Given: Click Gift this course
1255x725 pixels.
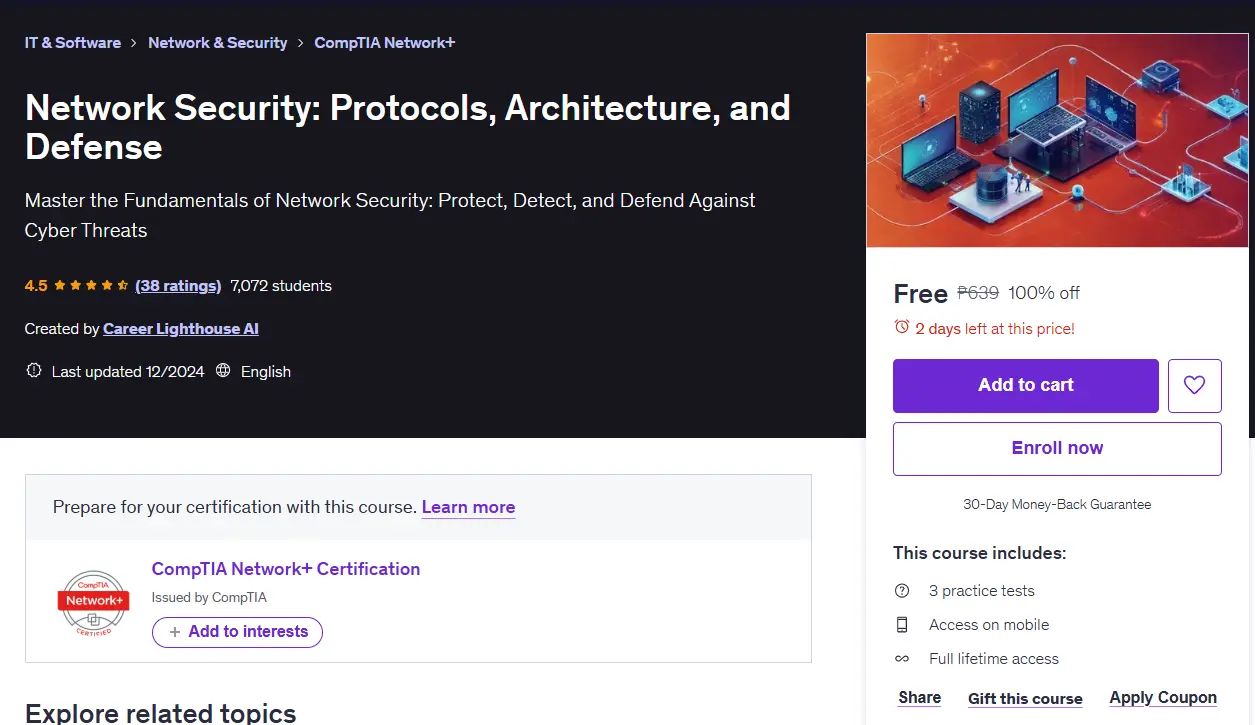Looking at the screenshot, I should (1025, 699).
